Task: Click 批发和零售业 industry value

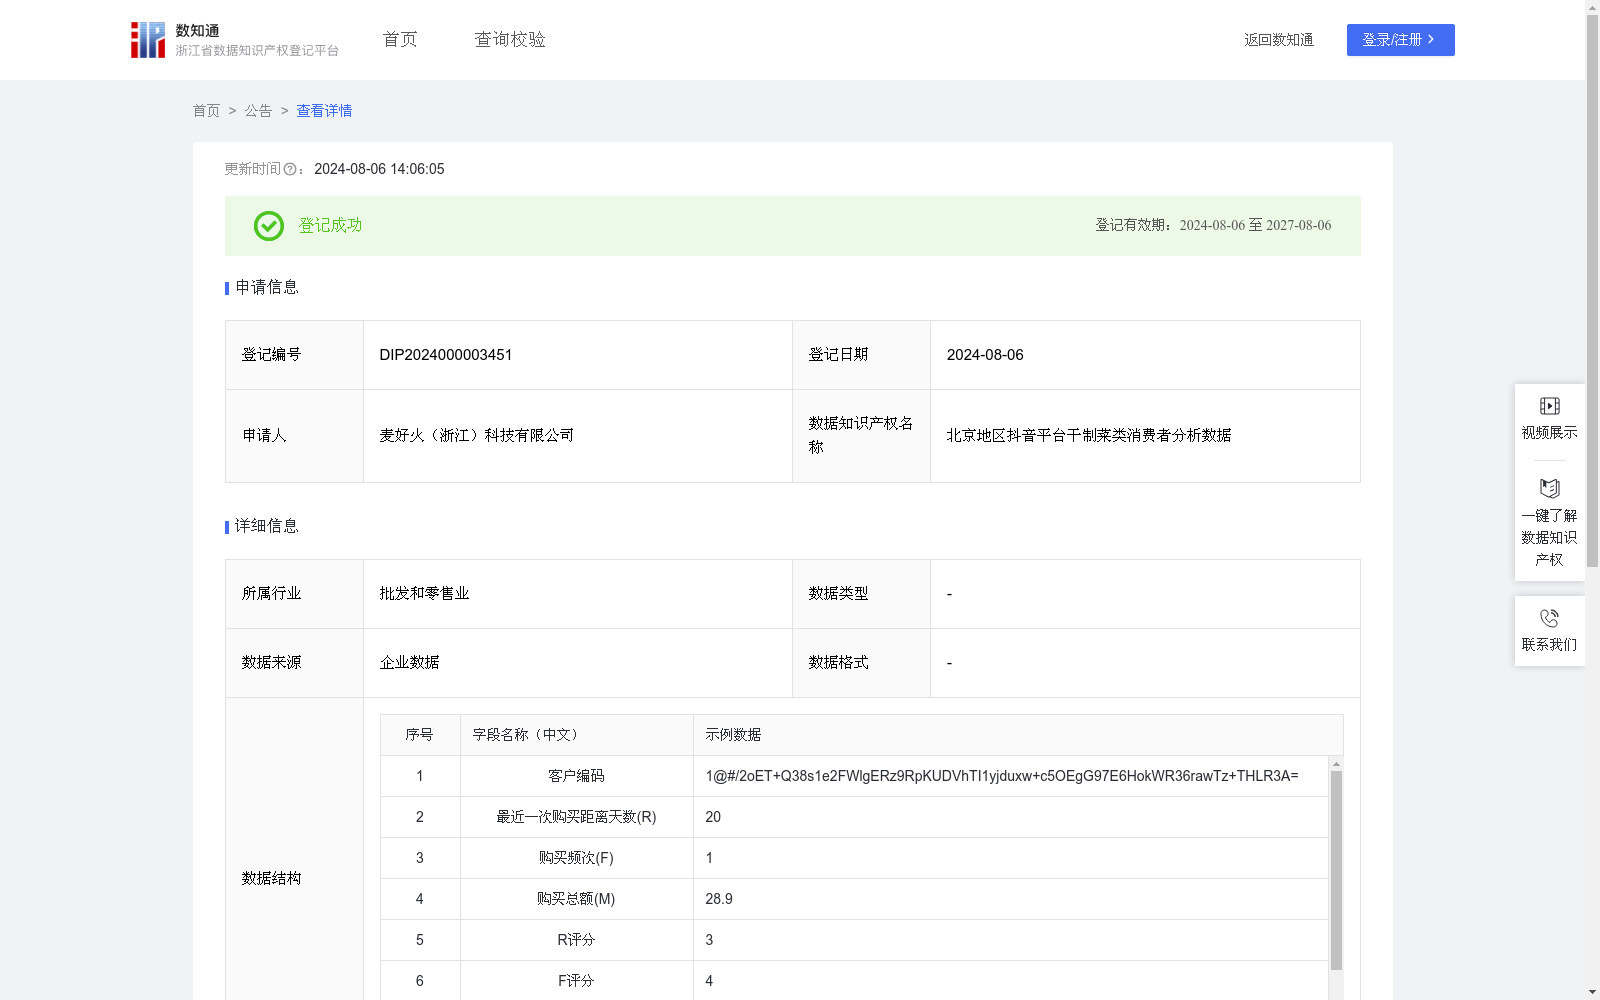Action: click(424, 594)
